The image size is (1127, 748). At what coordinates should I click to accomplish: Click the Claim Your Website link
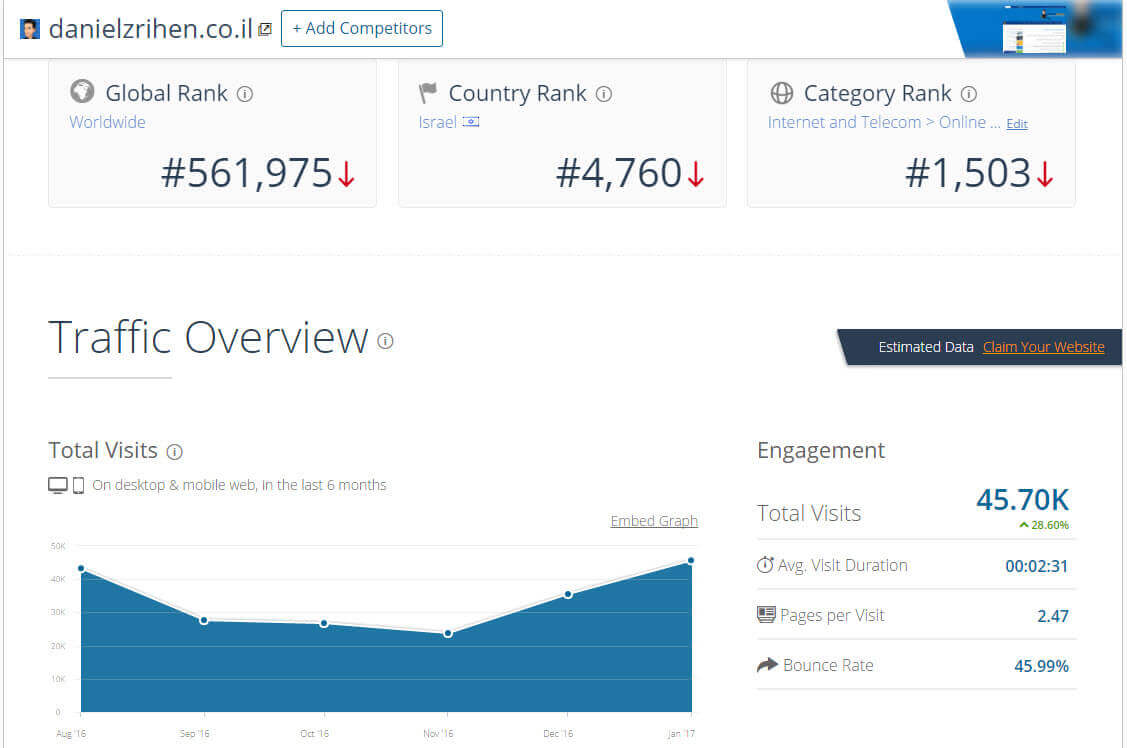tap(1043, 347)
